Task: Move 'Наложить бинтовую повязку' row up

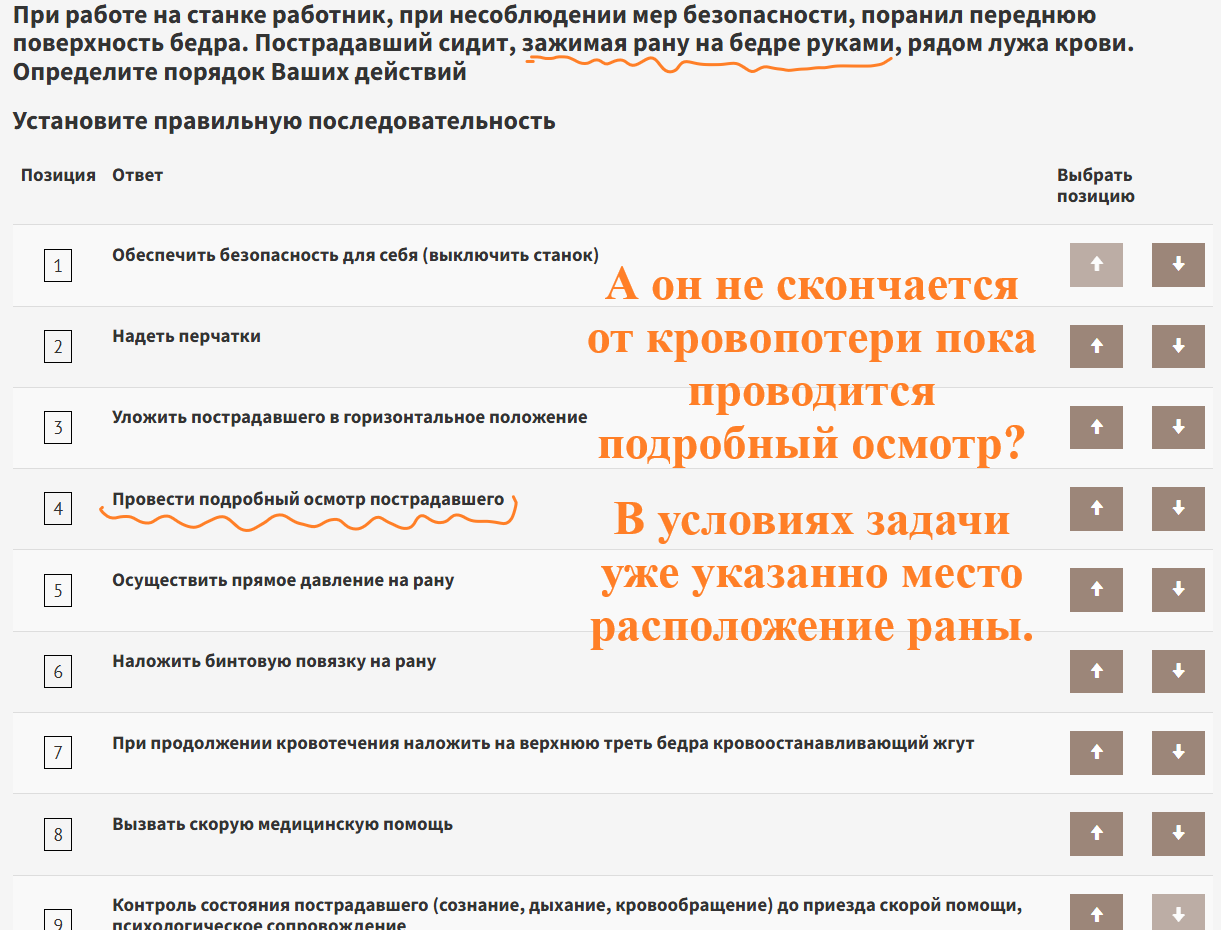Action: point(1096,671)
